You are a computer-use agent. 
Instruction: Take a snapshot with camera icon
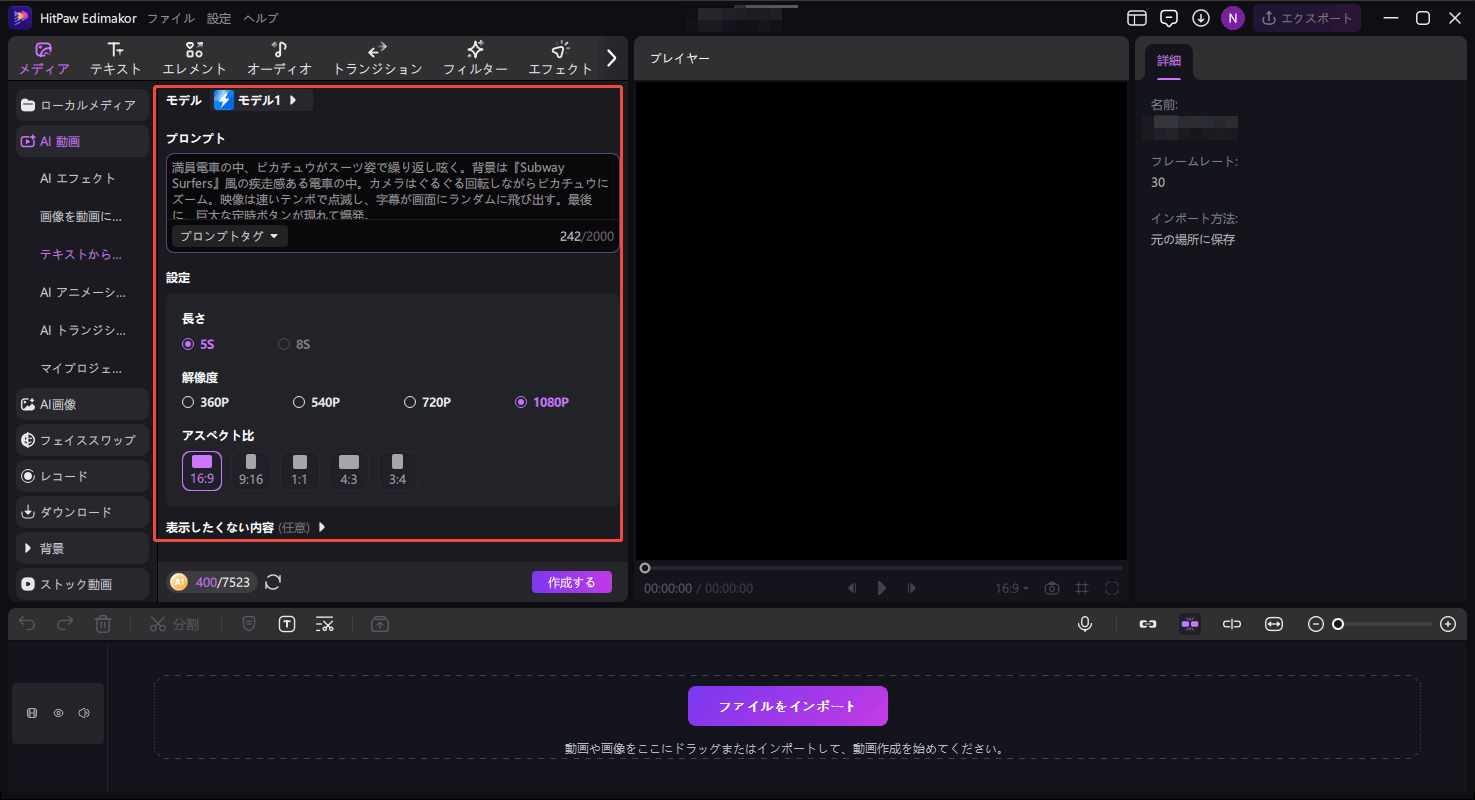[1052, 588]
